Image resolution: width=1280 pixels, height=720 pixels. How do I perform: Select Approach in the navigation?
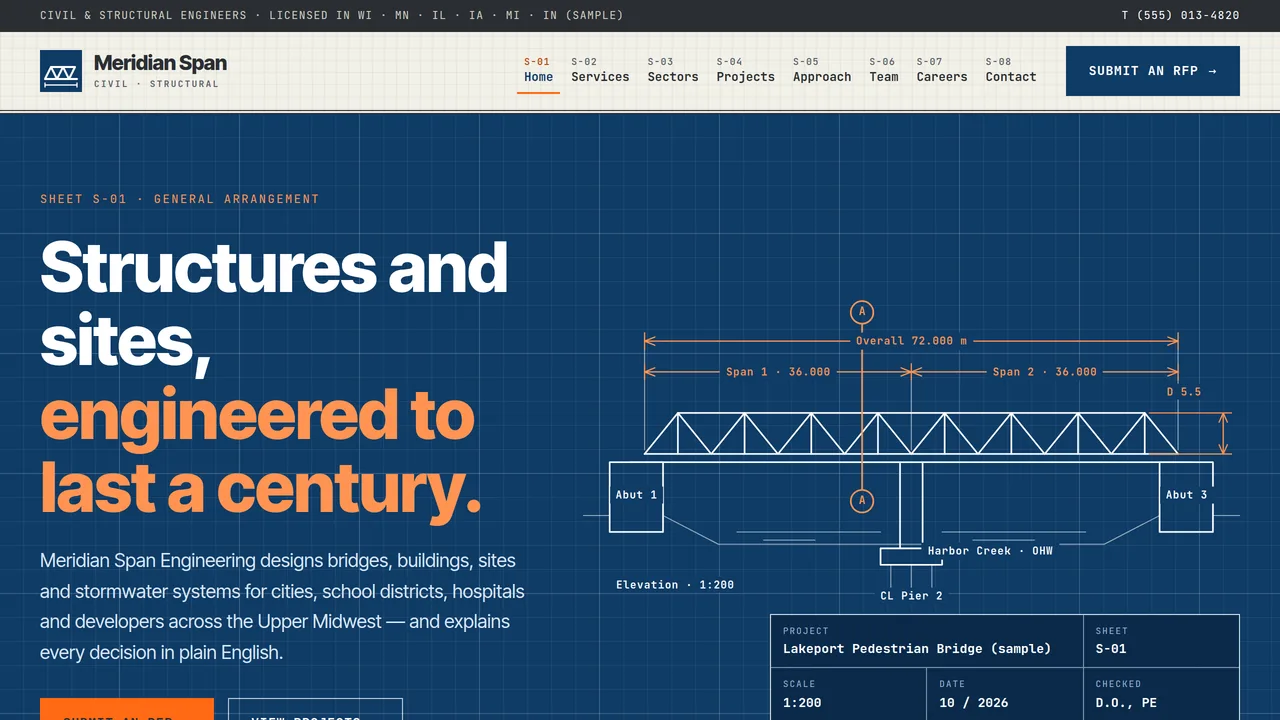tap(822, 70)
